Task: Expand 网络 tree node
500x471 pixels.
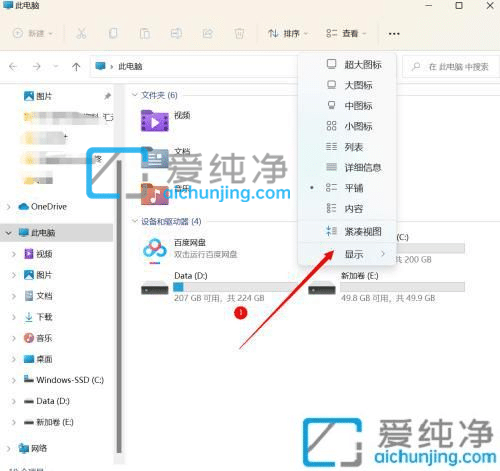Action: coord(9,449)
